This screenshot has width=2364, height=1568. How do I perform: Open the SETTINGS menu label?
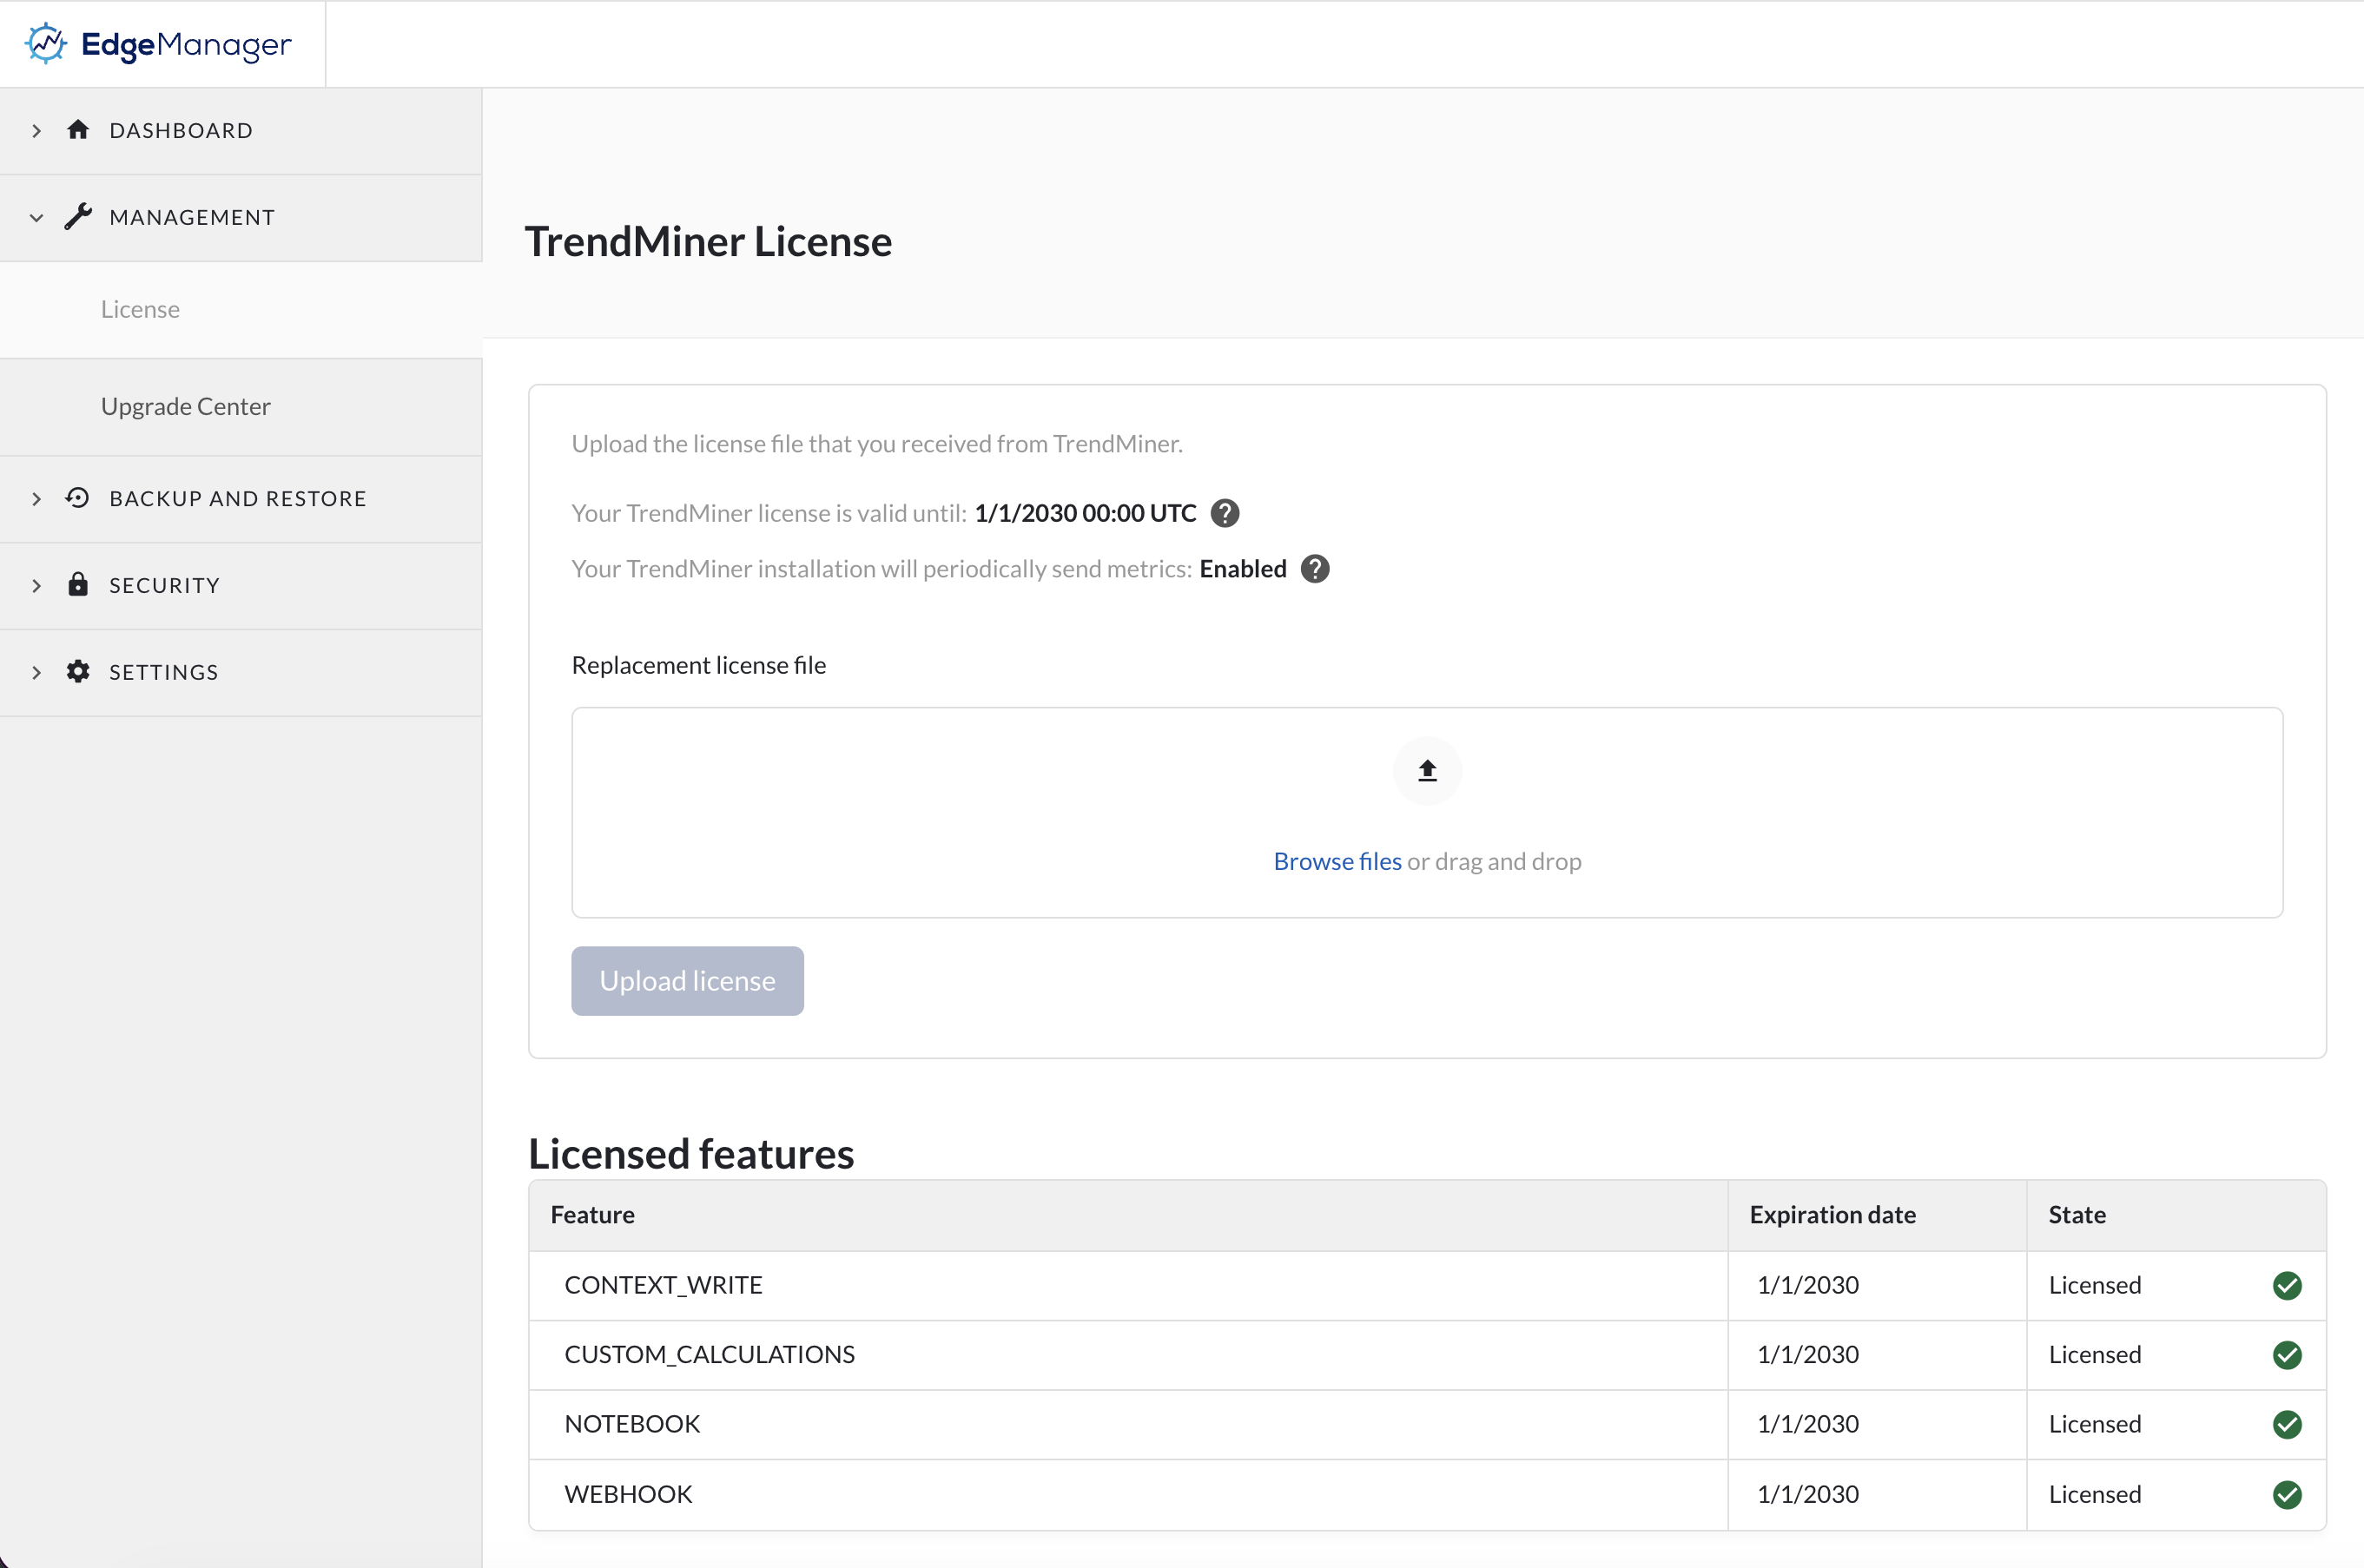(x=164, y=673)
